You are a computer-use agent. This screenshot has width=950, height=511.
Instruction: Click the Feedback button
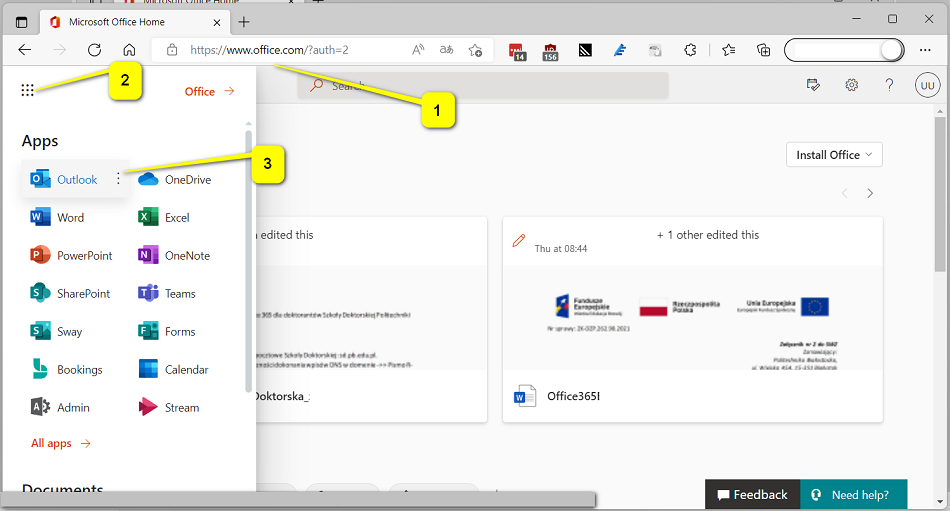[x=752, y=495]
